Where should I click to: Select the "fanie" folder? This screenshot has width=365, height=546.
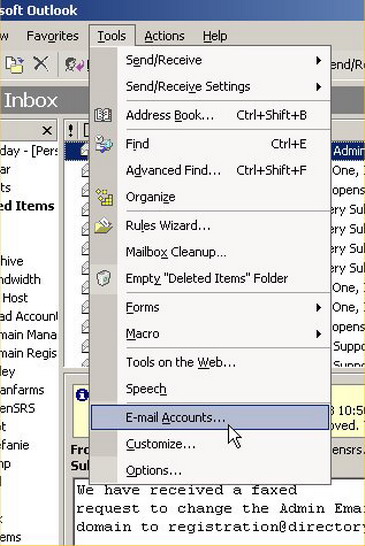coord(15,445)
